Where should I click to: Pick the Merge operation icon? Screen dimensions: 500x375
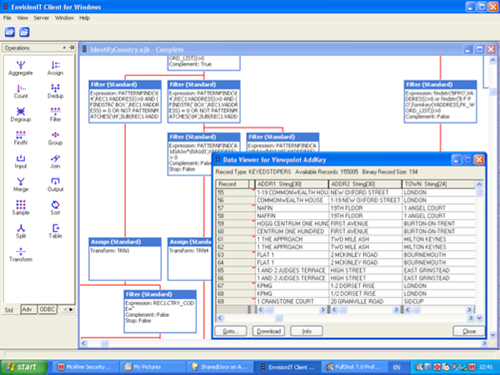[21, 185]
